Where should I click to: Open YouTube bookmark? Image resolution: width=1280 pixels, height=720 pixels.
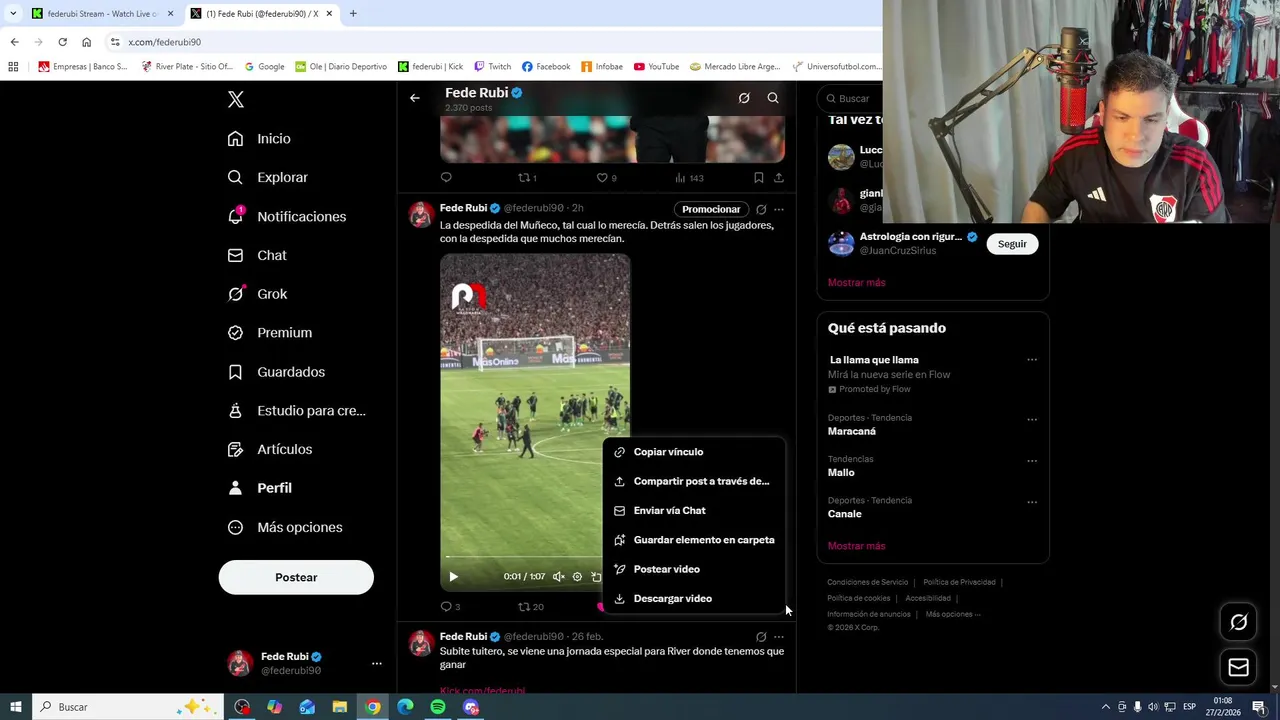(656, 67)
